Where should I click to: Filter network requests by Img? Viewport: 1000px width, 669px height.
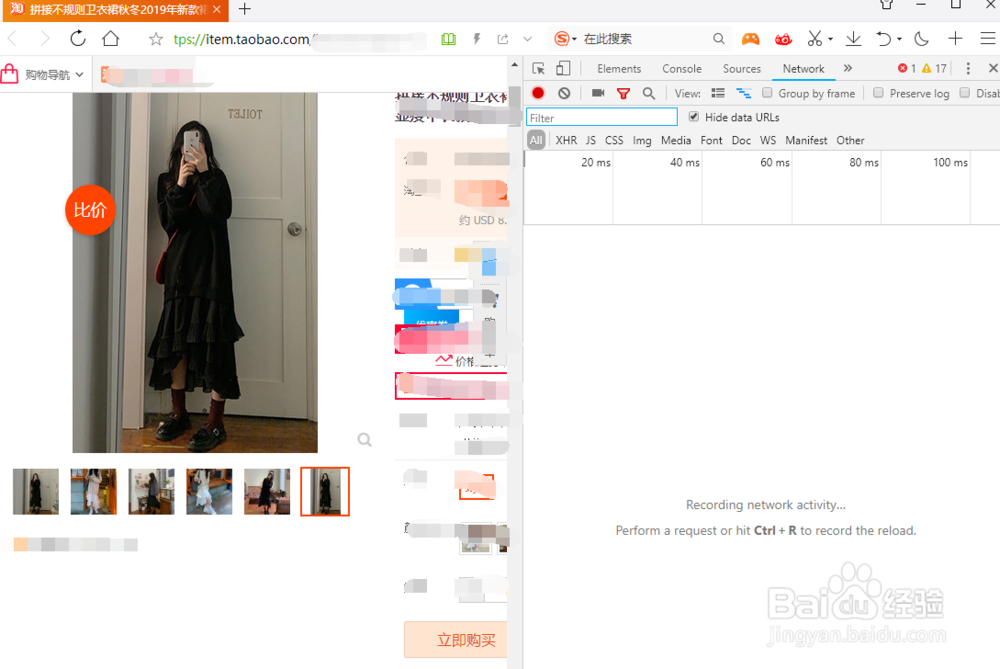pos(642,140)
